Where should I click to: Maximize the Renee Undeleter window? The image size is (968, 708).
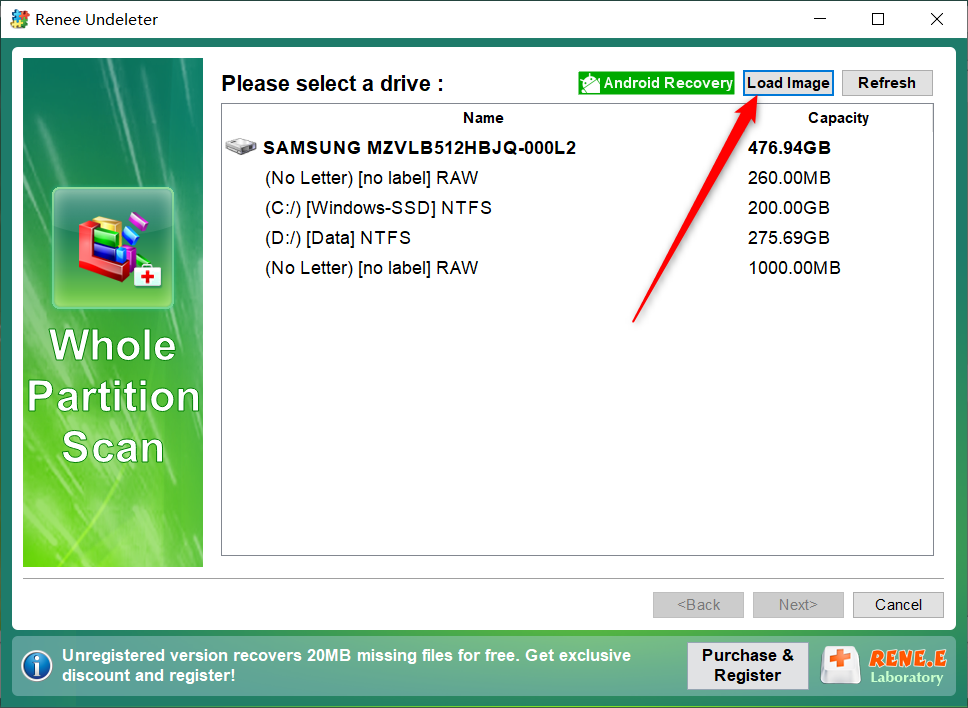878,19
